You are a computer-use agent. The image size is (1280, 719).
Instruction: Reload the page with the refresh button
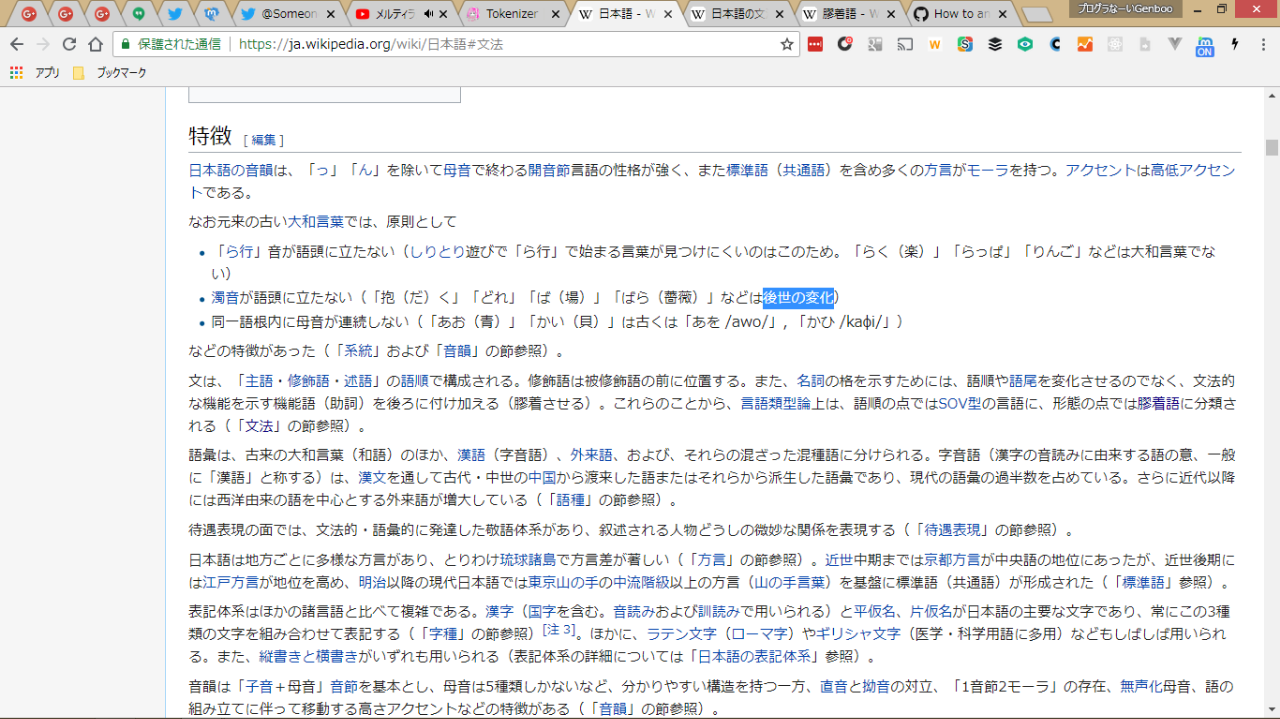(69, 44)
